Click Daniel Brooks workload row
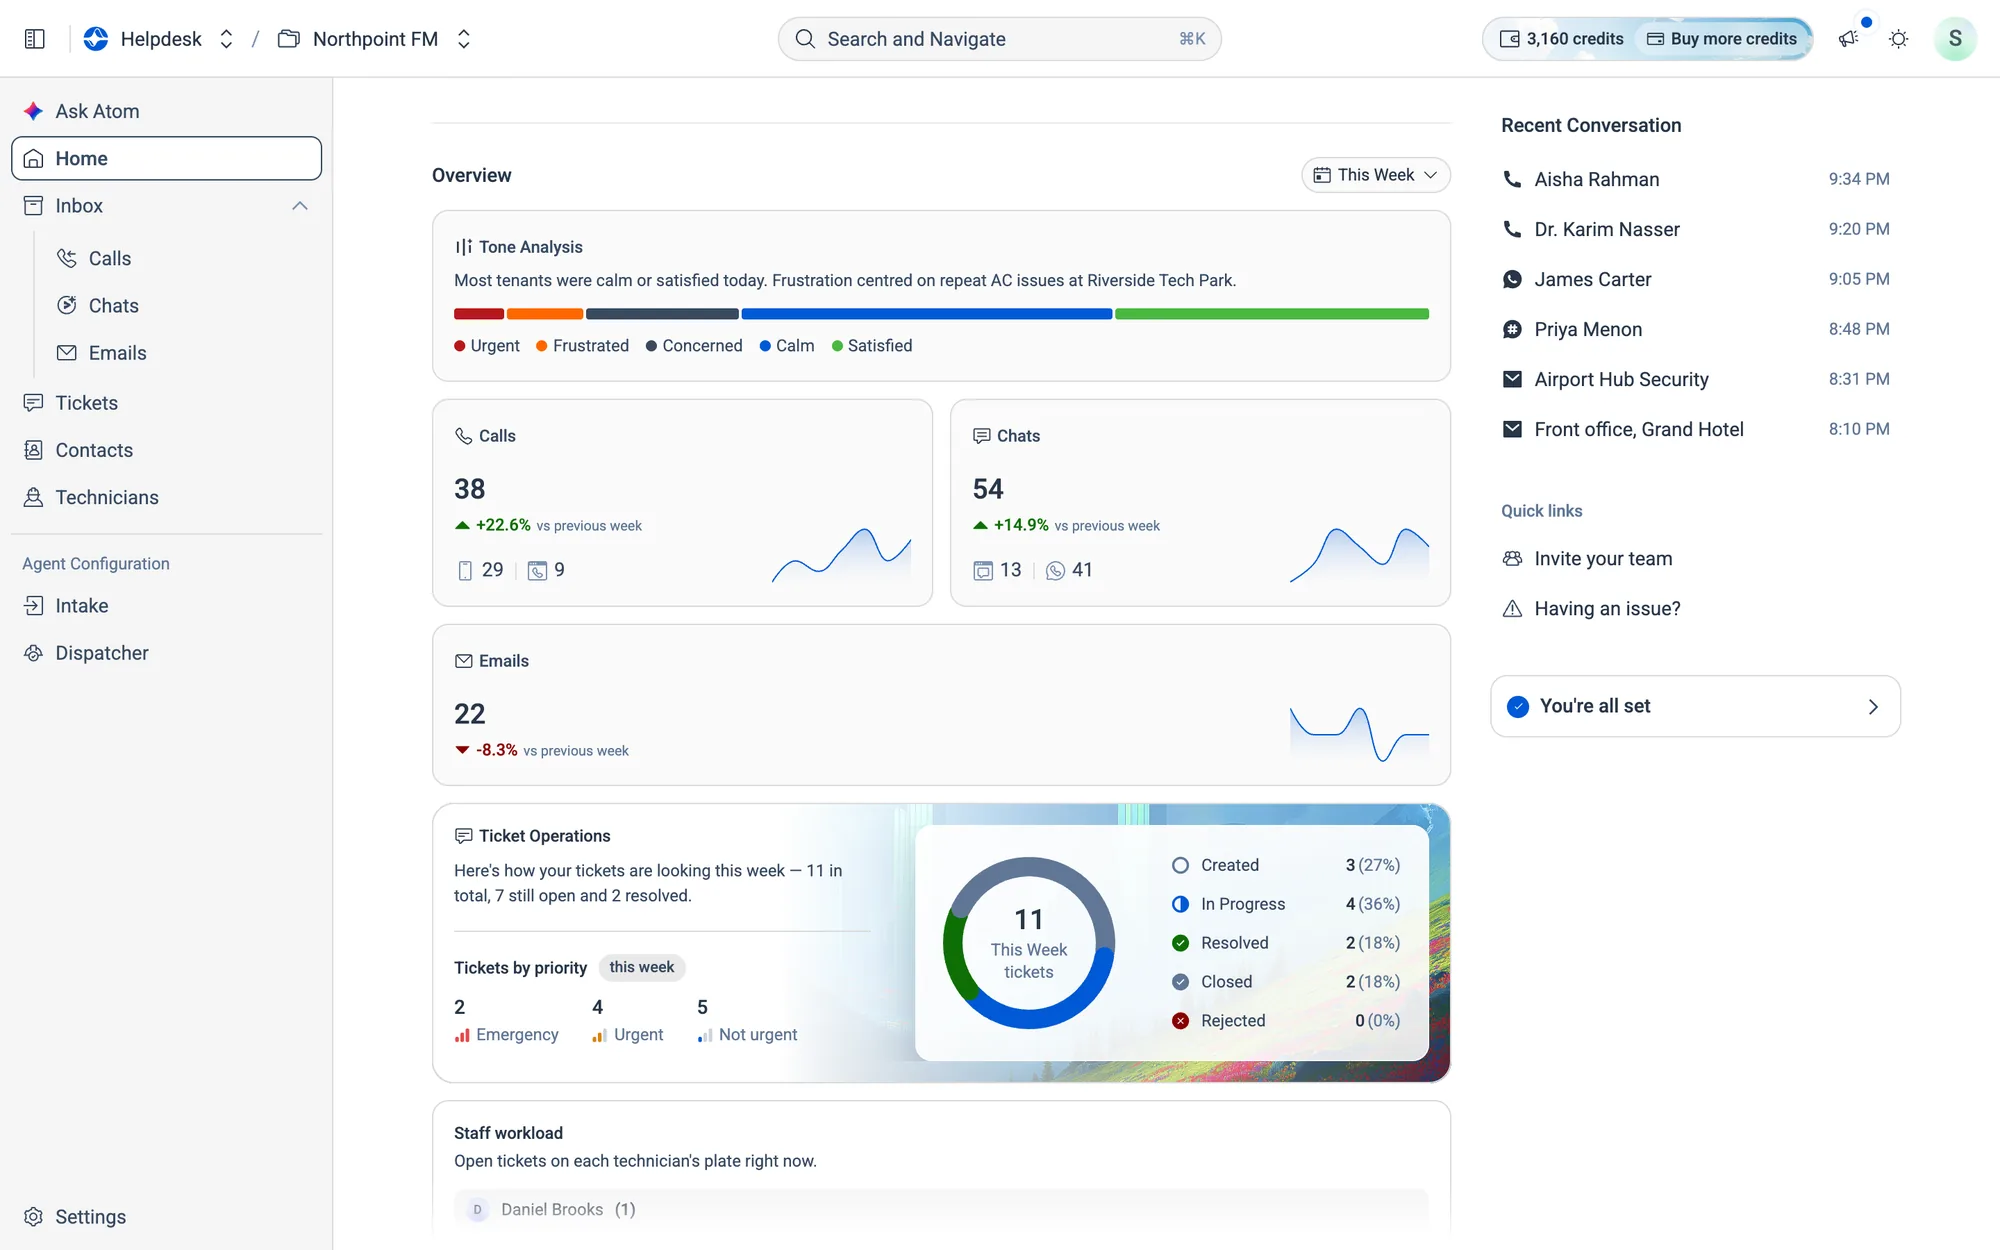The width and height of the screenshot is (2000, 1250). pos(941,1210)
